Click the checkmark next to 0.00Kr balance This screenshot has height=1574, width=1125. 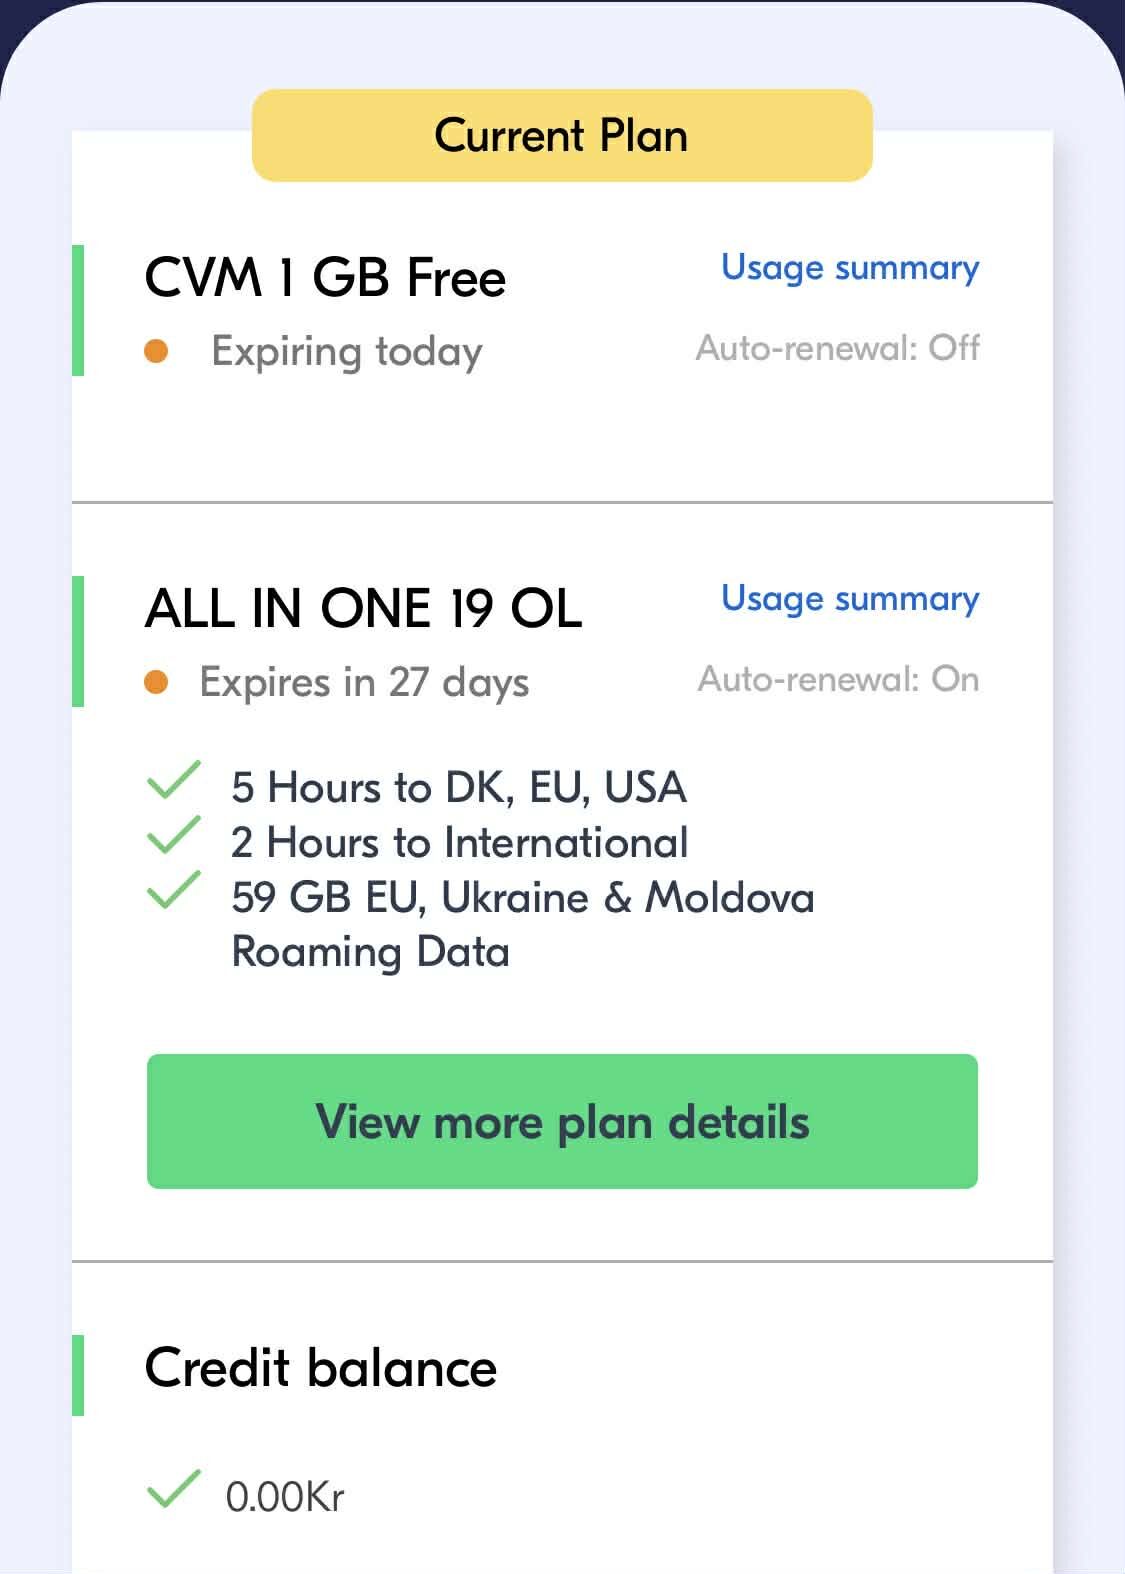point(174,1489)
